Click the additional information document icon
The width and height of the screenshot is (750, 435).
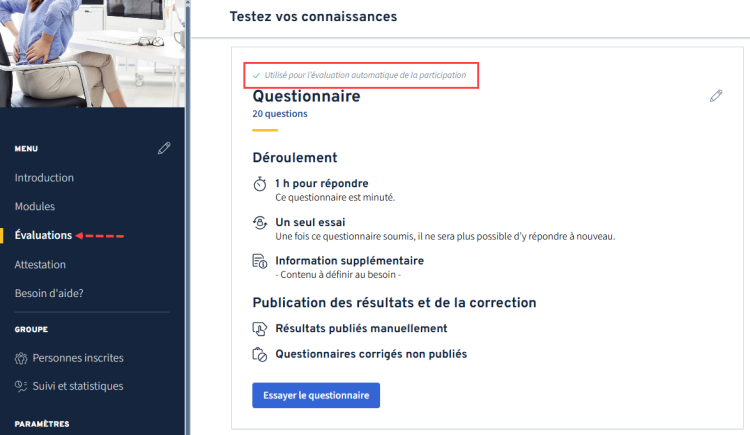(x=260, y=262)
